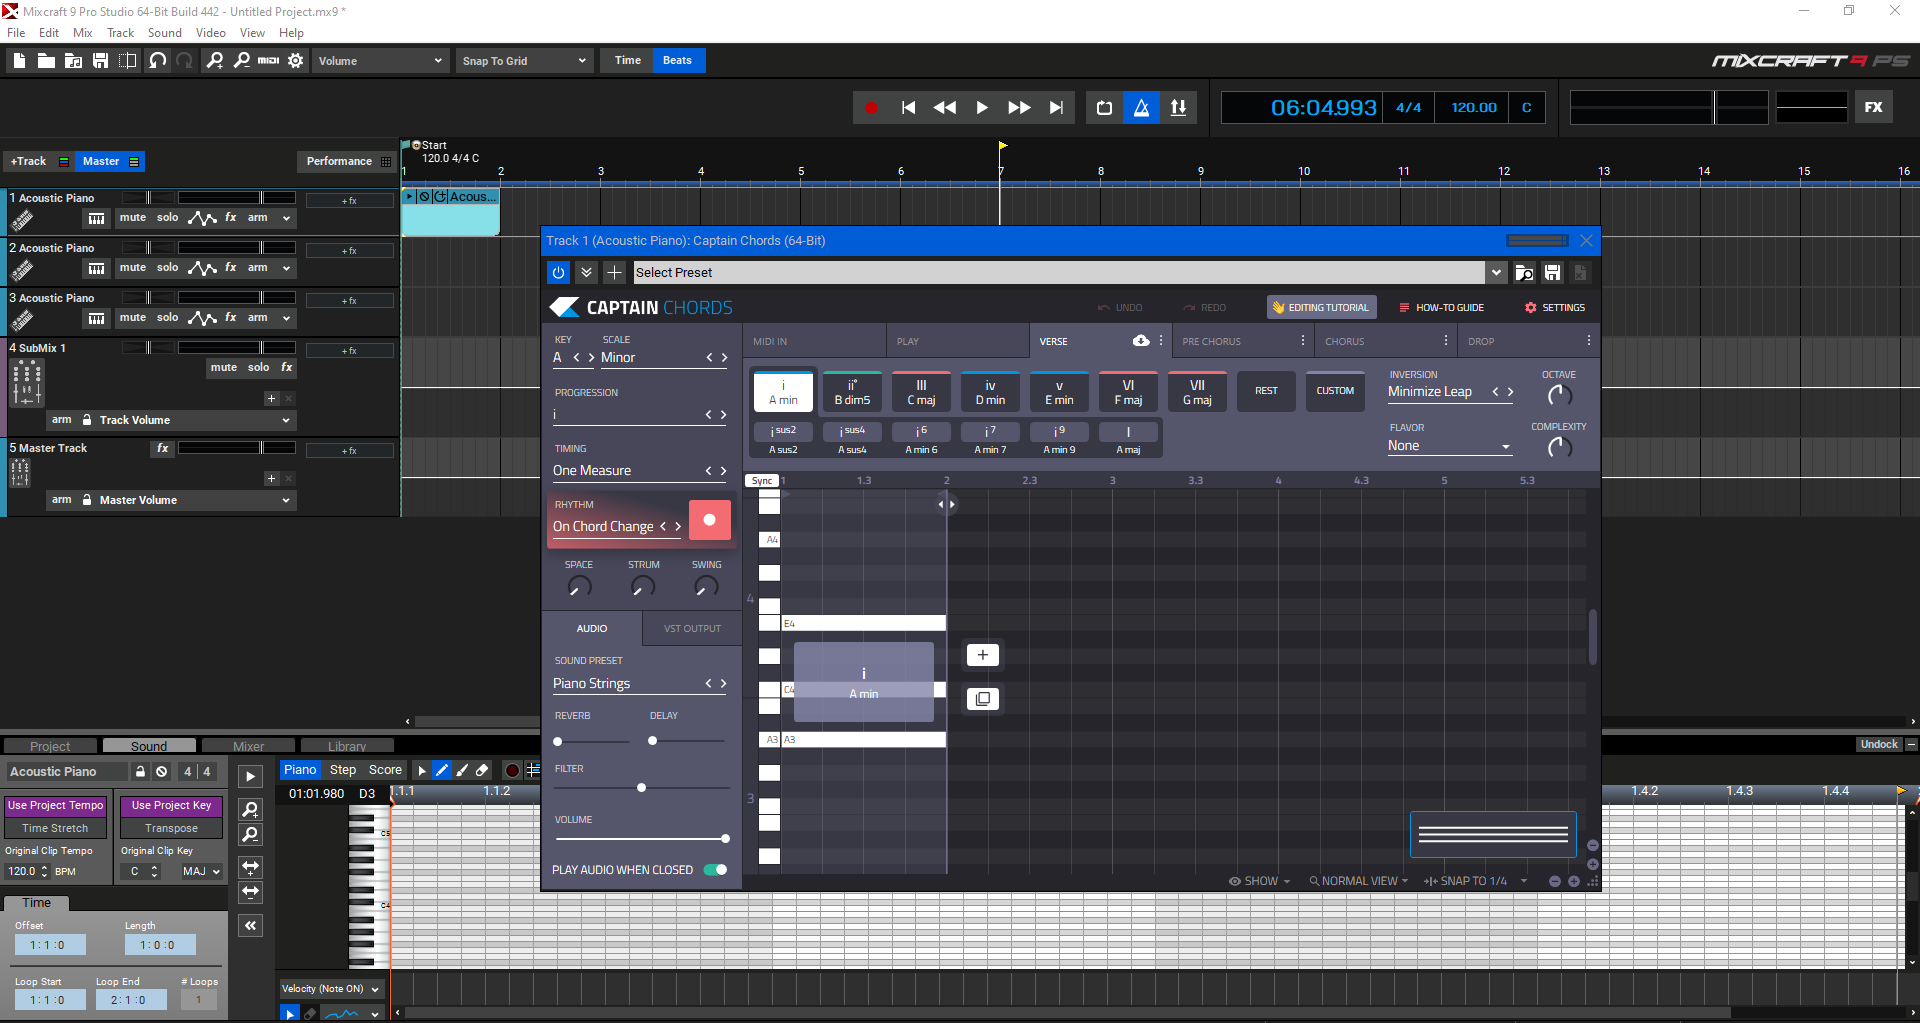Open the Snap To Grid dropdown
The image size is (1920, 1023).
pos(523,61)
